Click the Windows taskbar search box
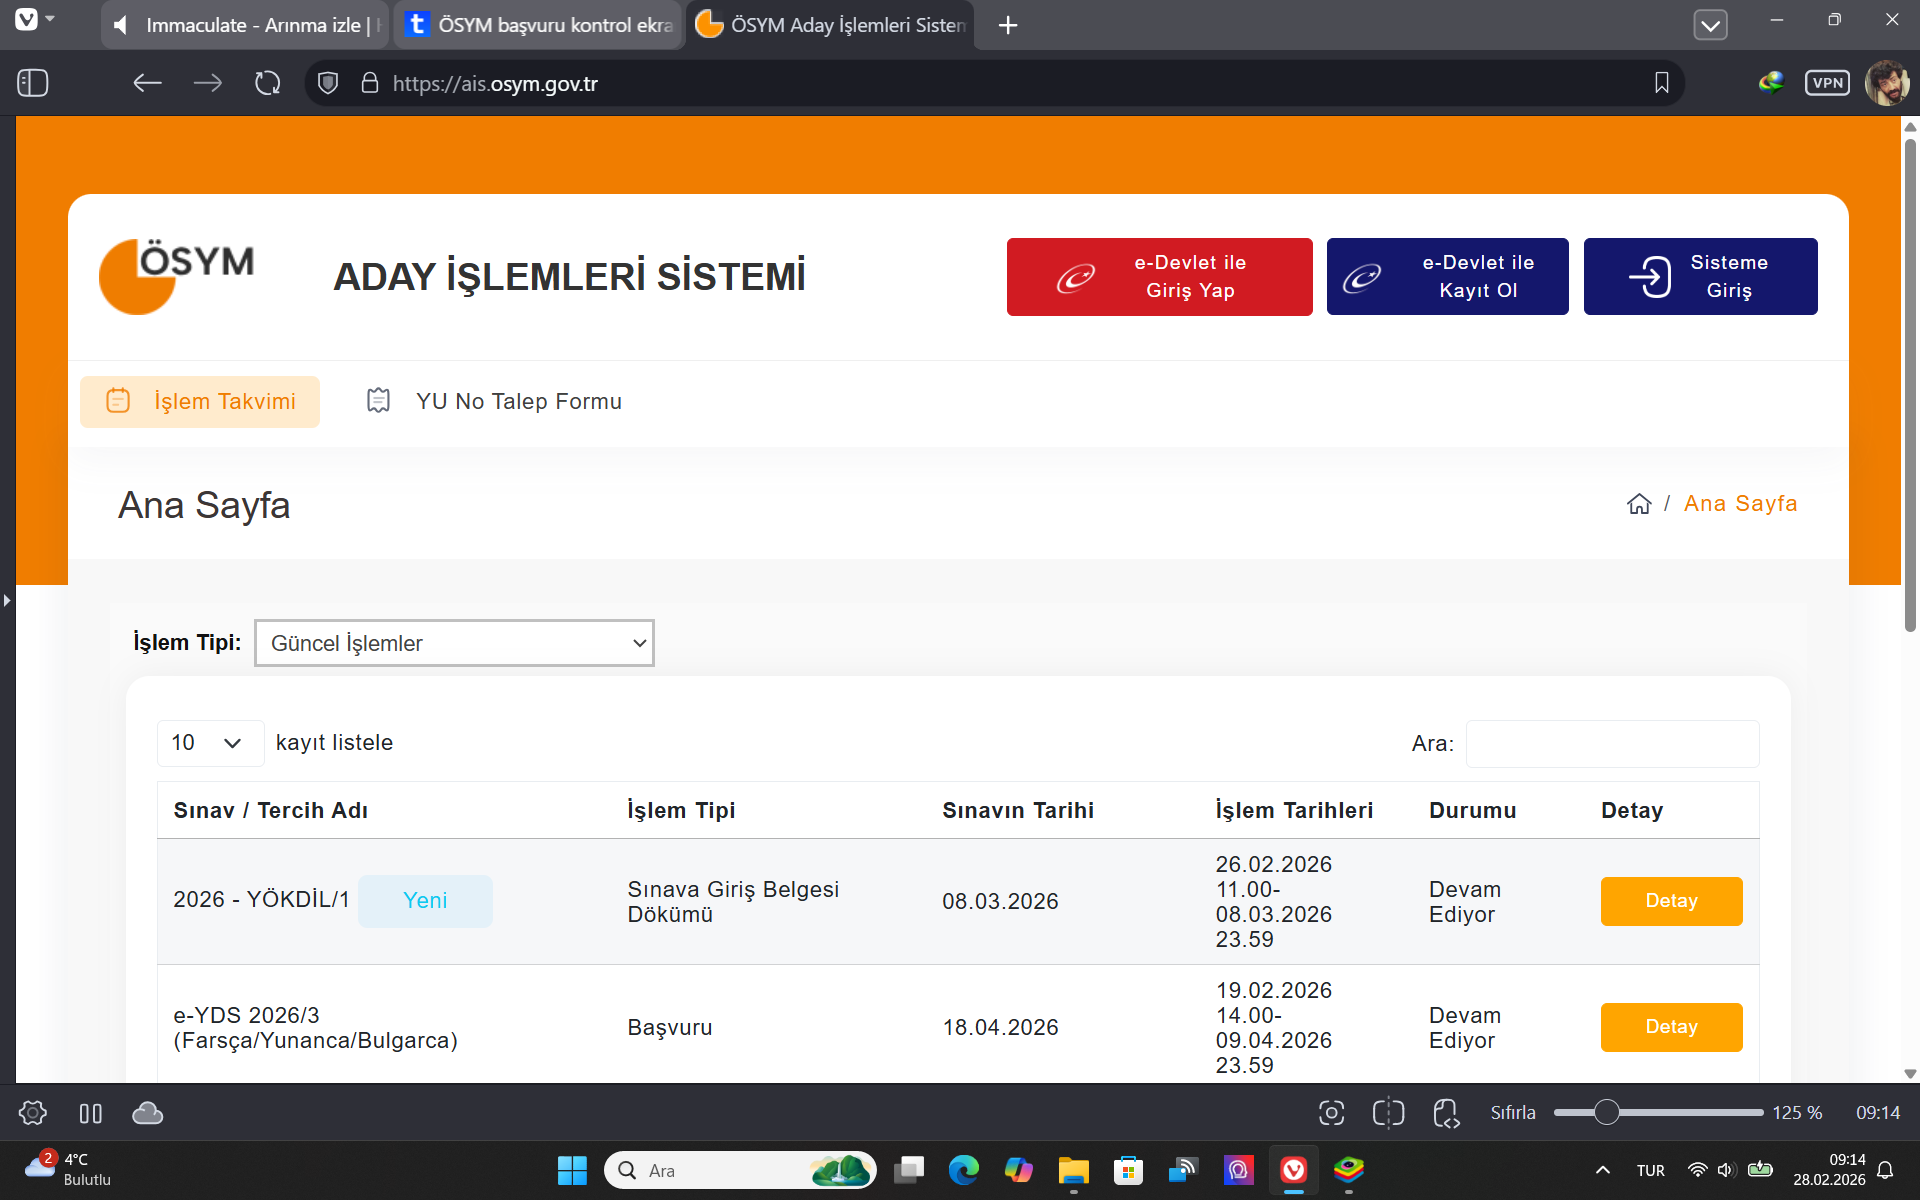The image size is (1920, 1200). click(740, 1170)
